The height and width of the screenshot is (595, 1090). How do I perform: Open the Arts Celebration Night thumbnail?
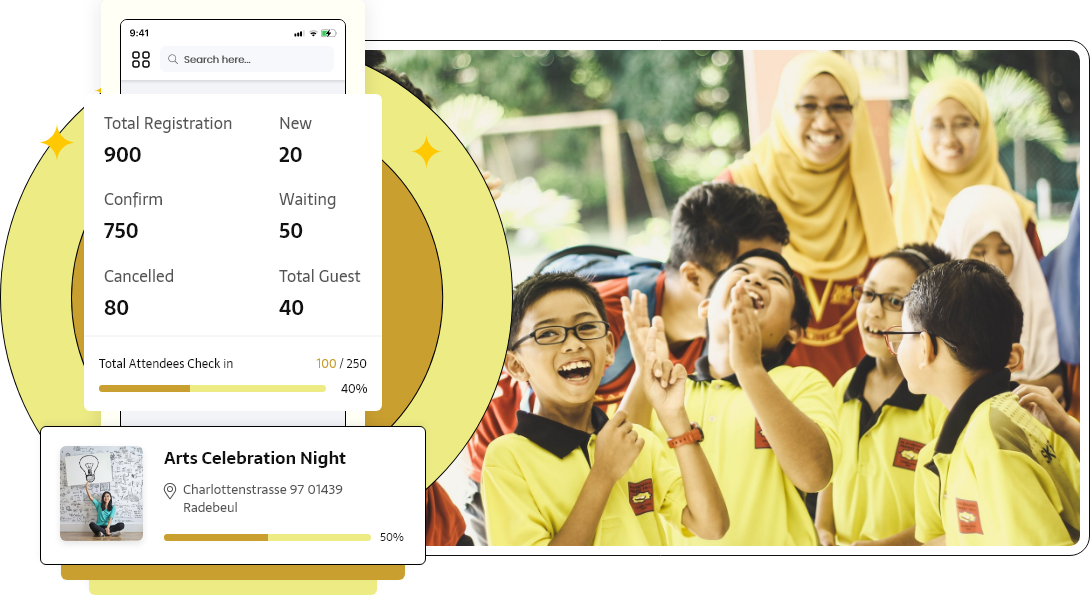coord(101,493)
